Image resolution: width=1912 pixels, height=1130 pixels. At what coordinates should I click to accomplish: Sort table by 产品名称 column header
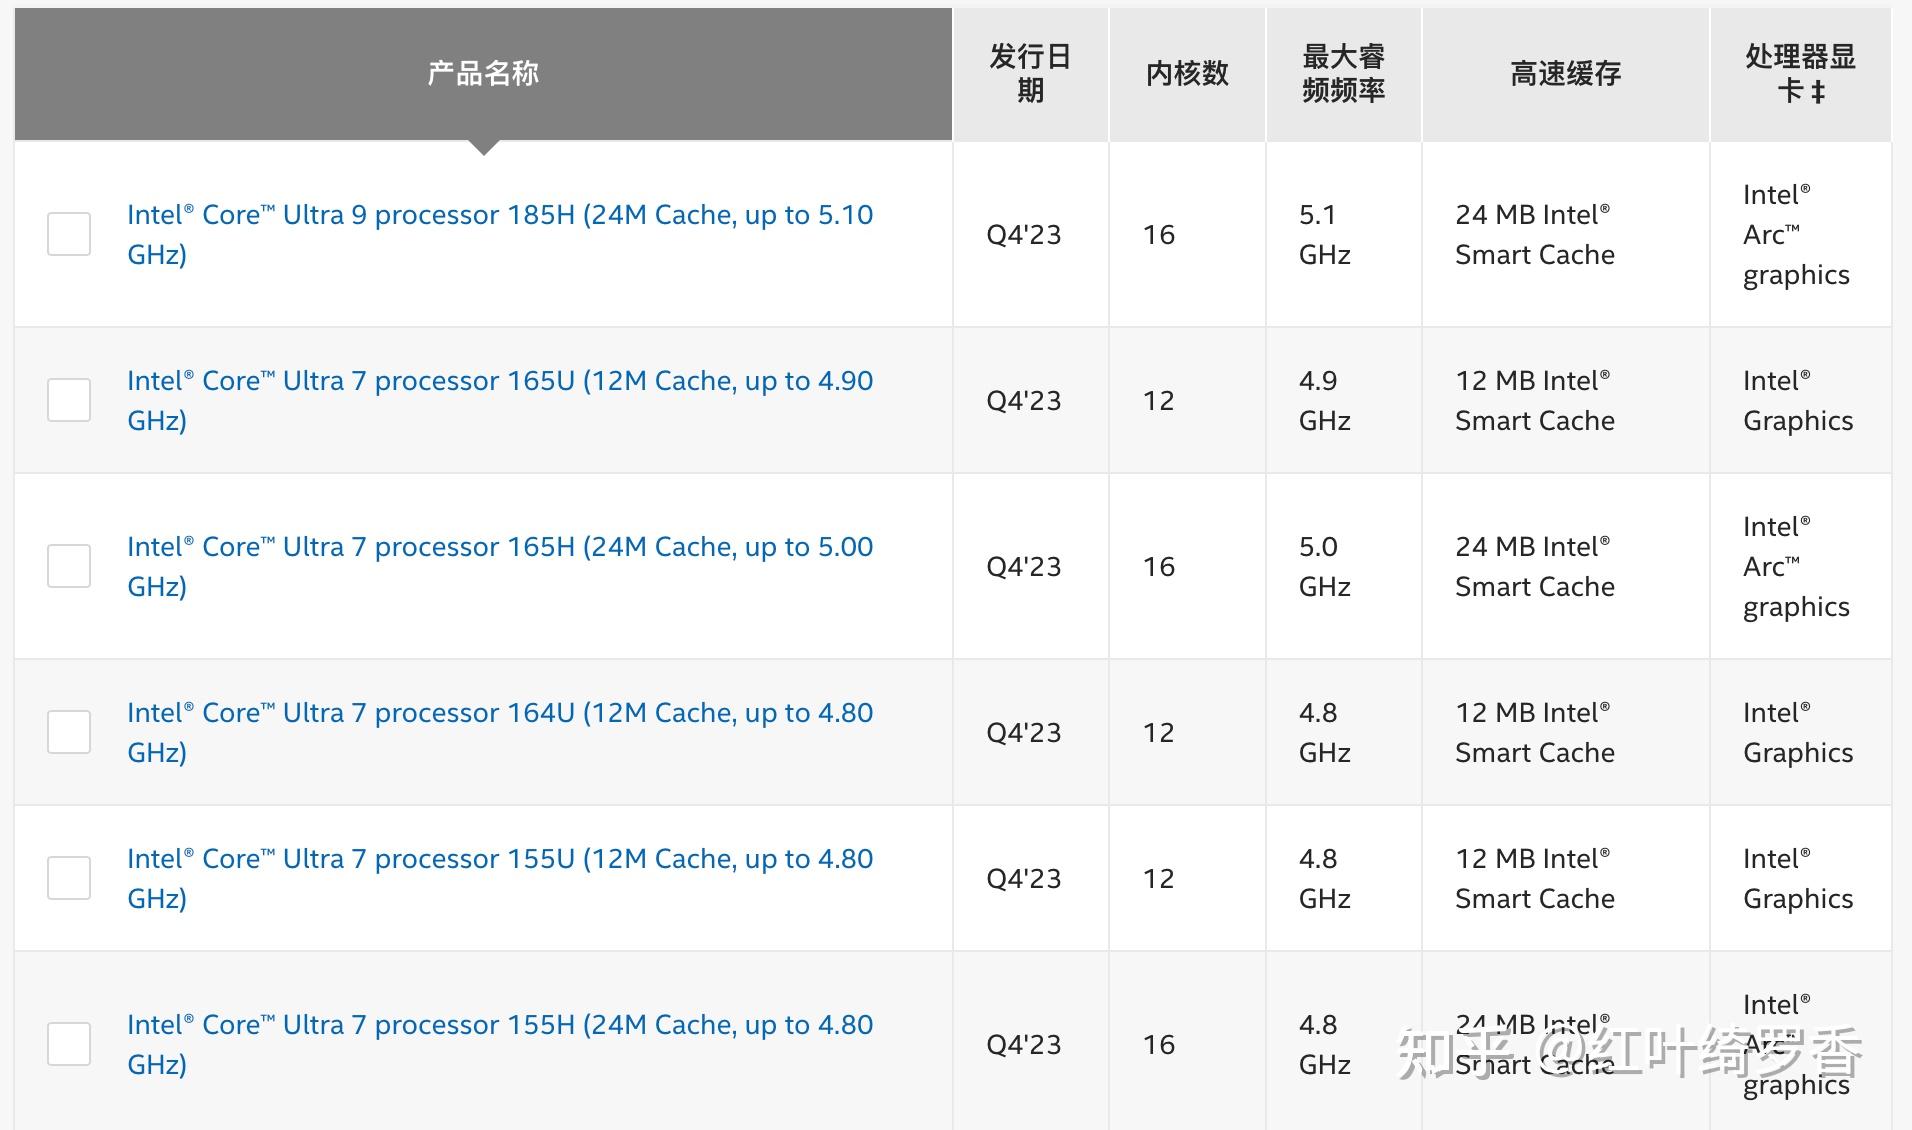pos(483,73)
